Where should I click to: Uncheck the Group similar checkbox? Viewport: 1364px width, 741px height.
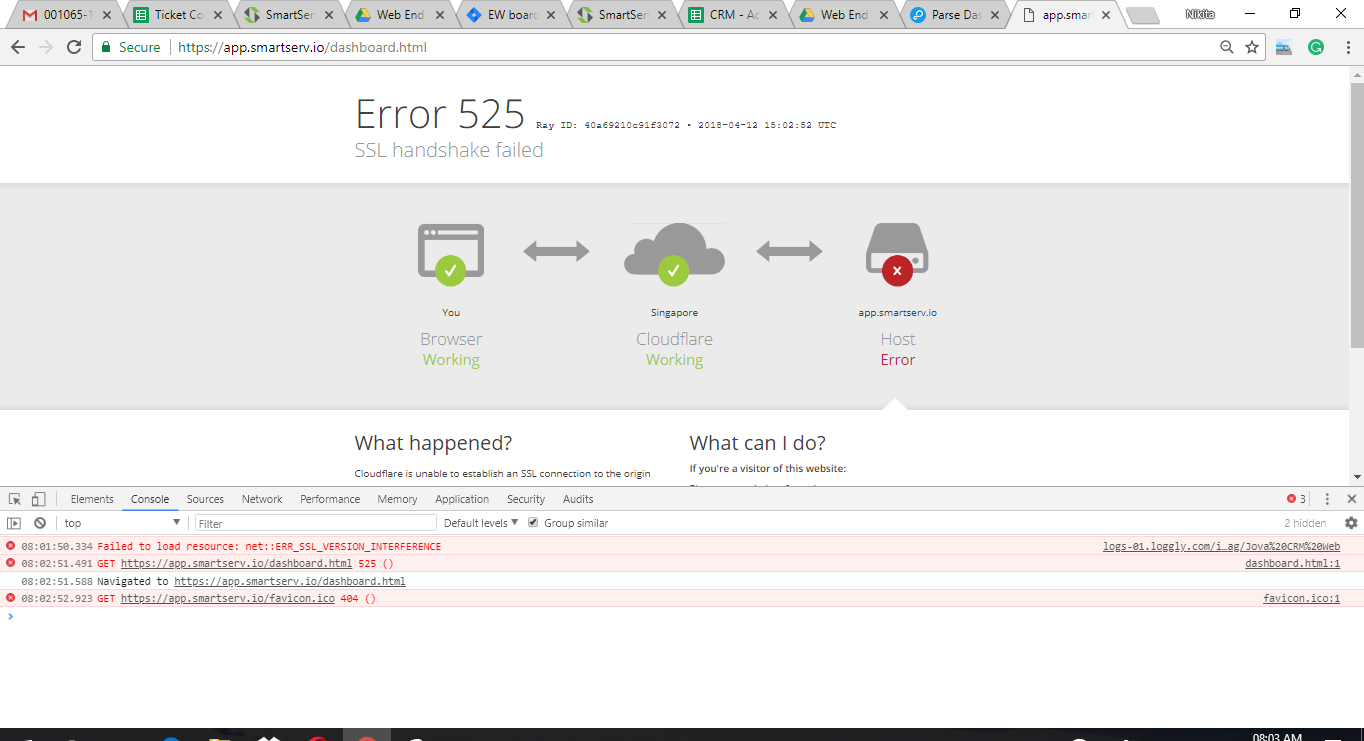(533, 523)
